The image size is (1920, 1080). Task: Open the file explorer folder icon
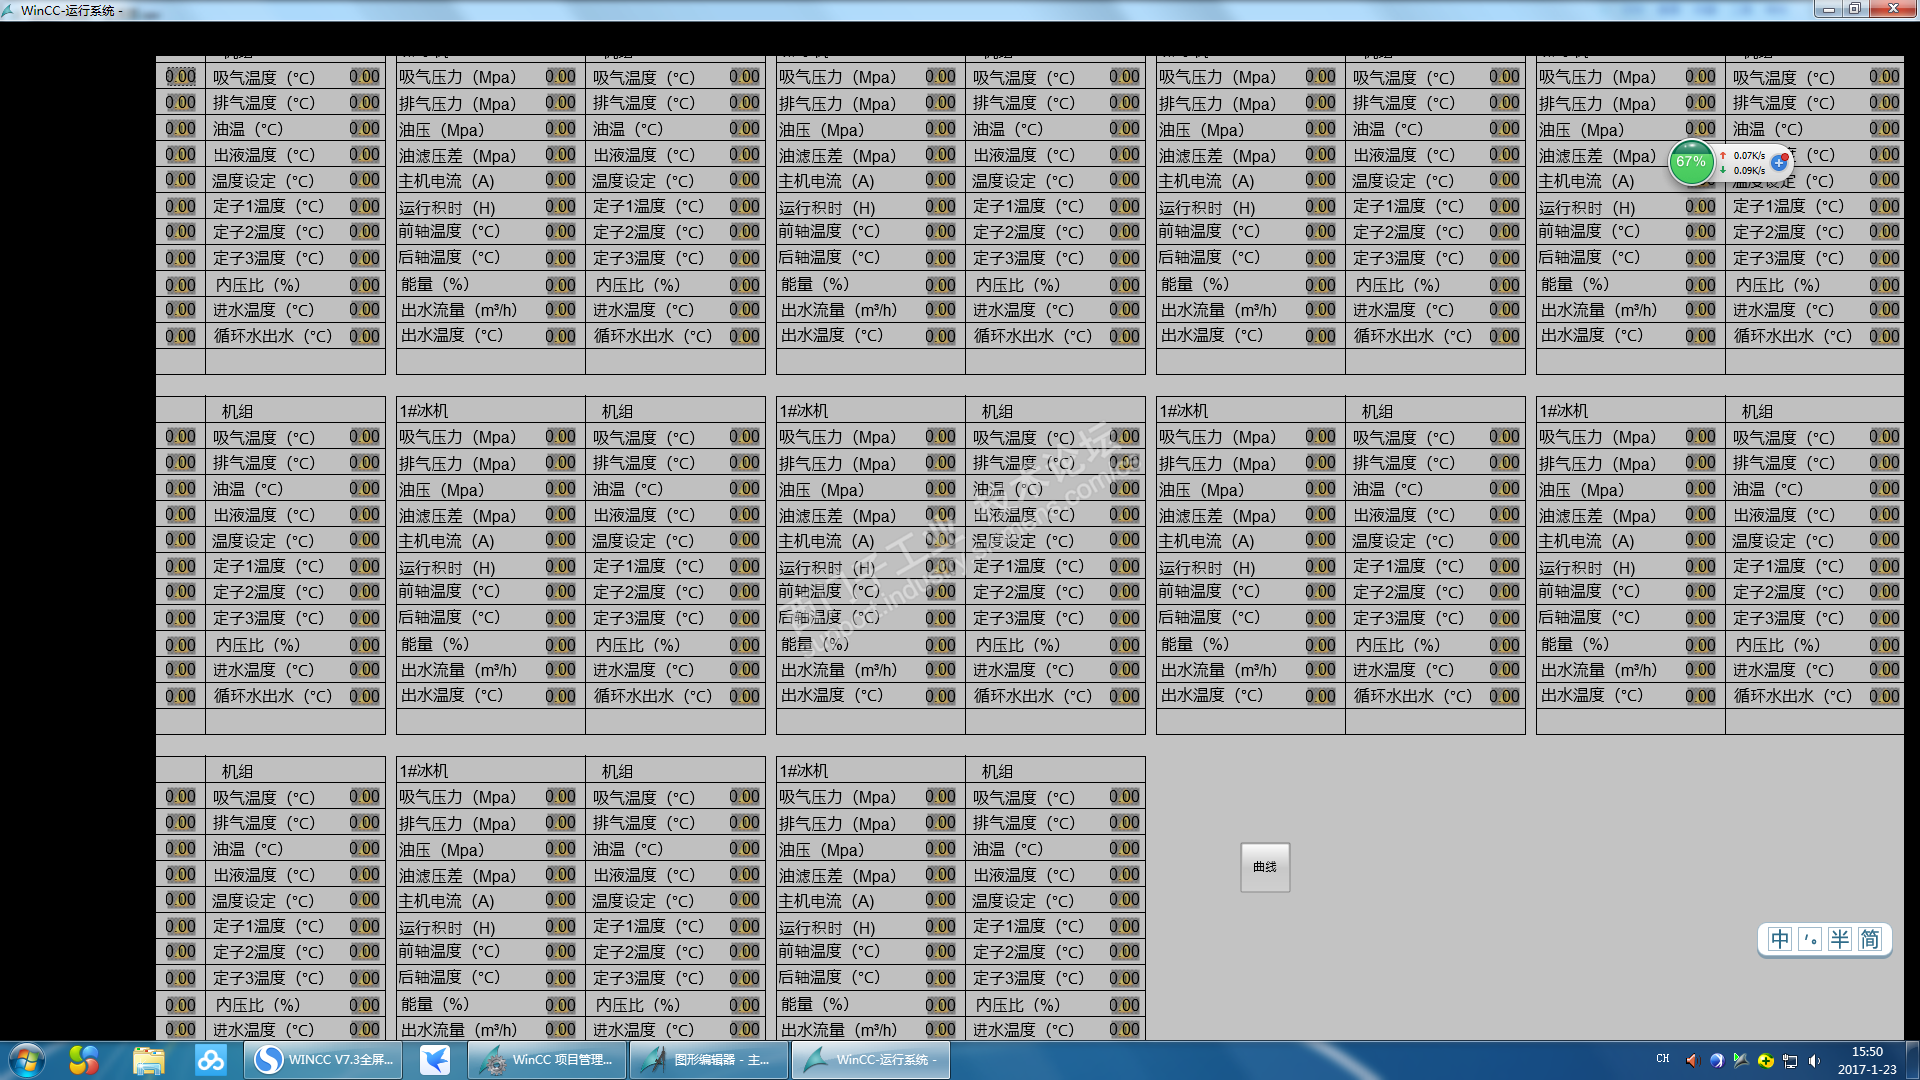[148, 1060]
